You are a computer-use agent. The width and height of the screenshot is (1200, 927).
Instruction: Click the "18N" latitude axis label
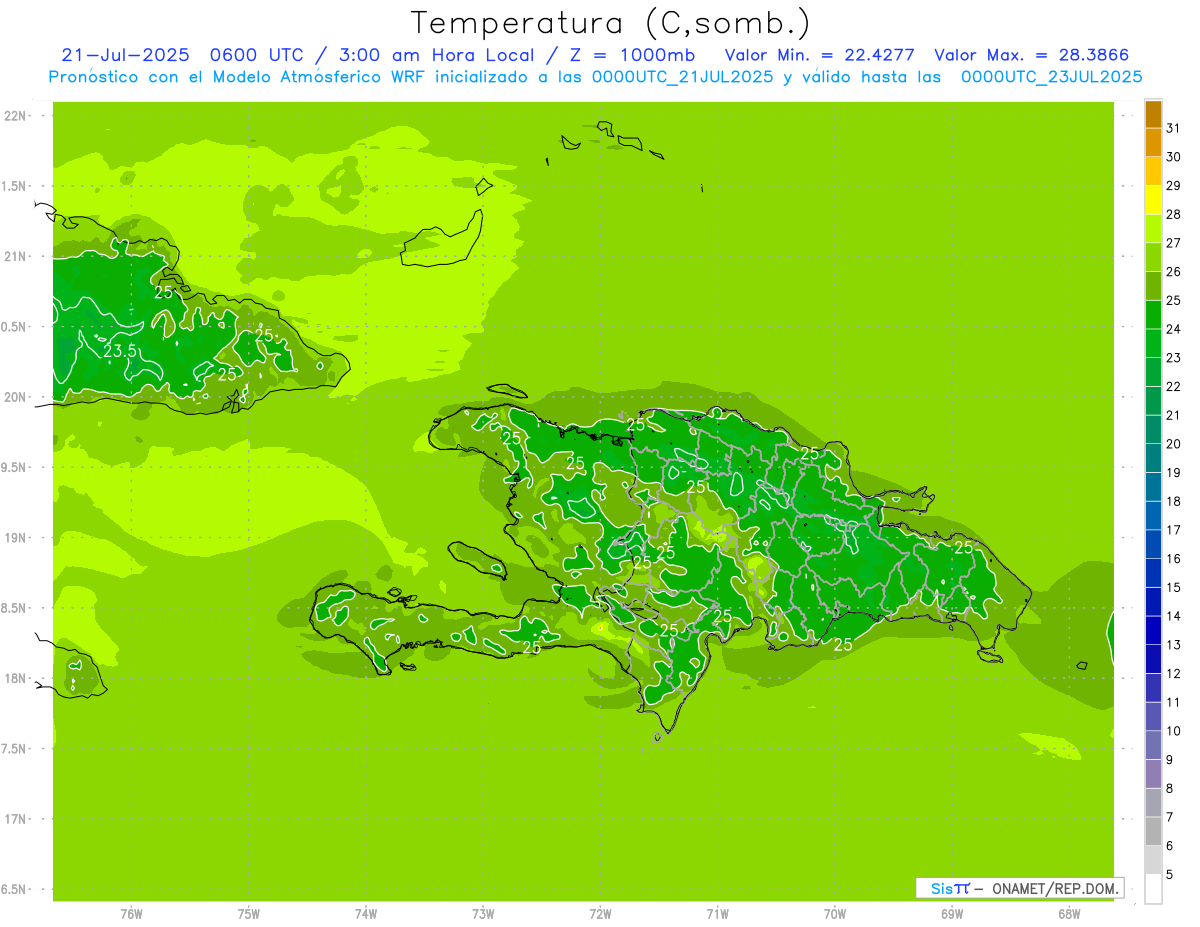(17, 678)
